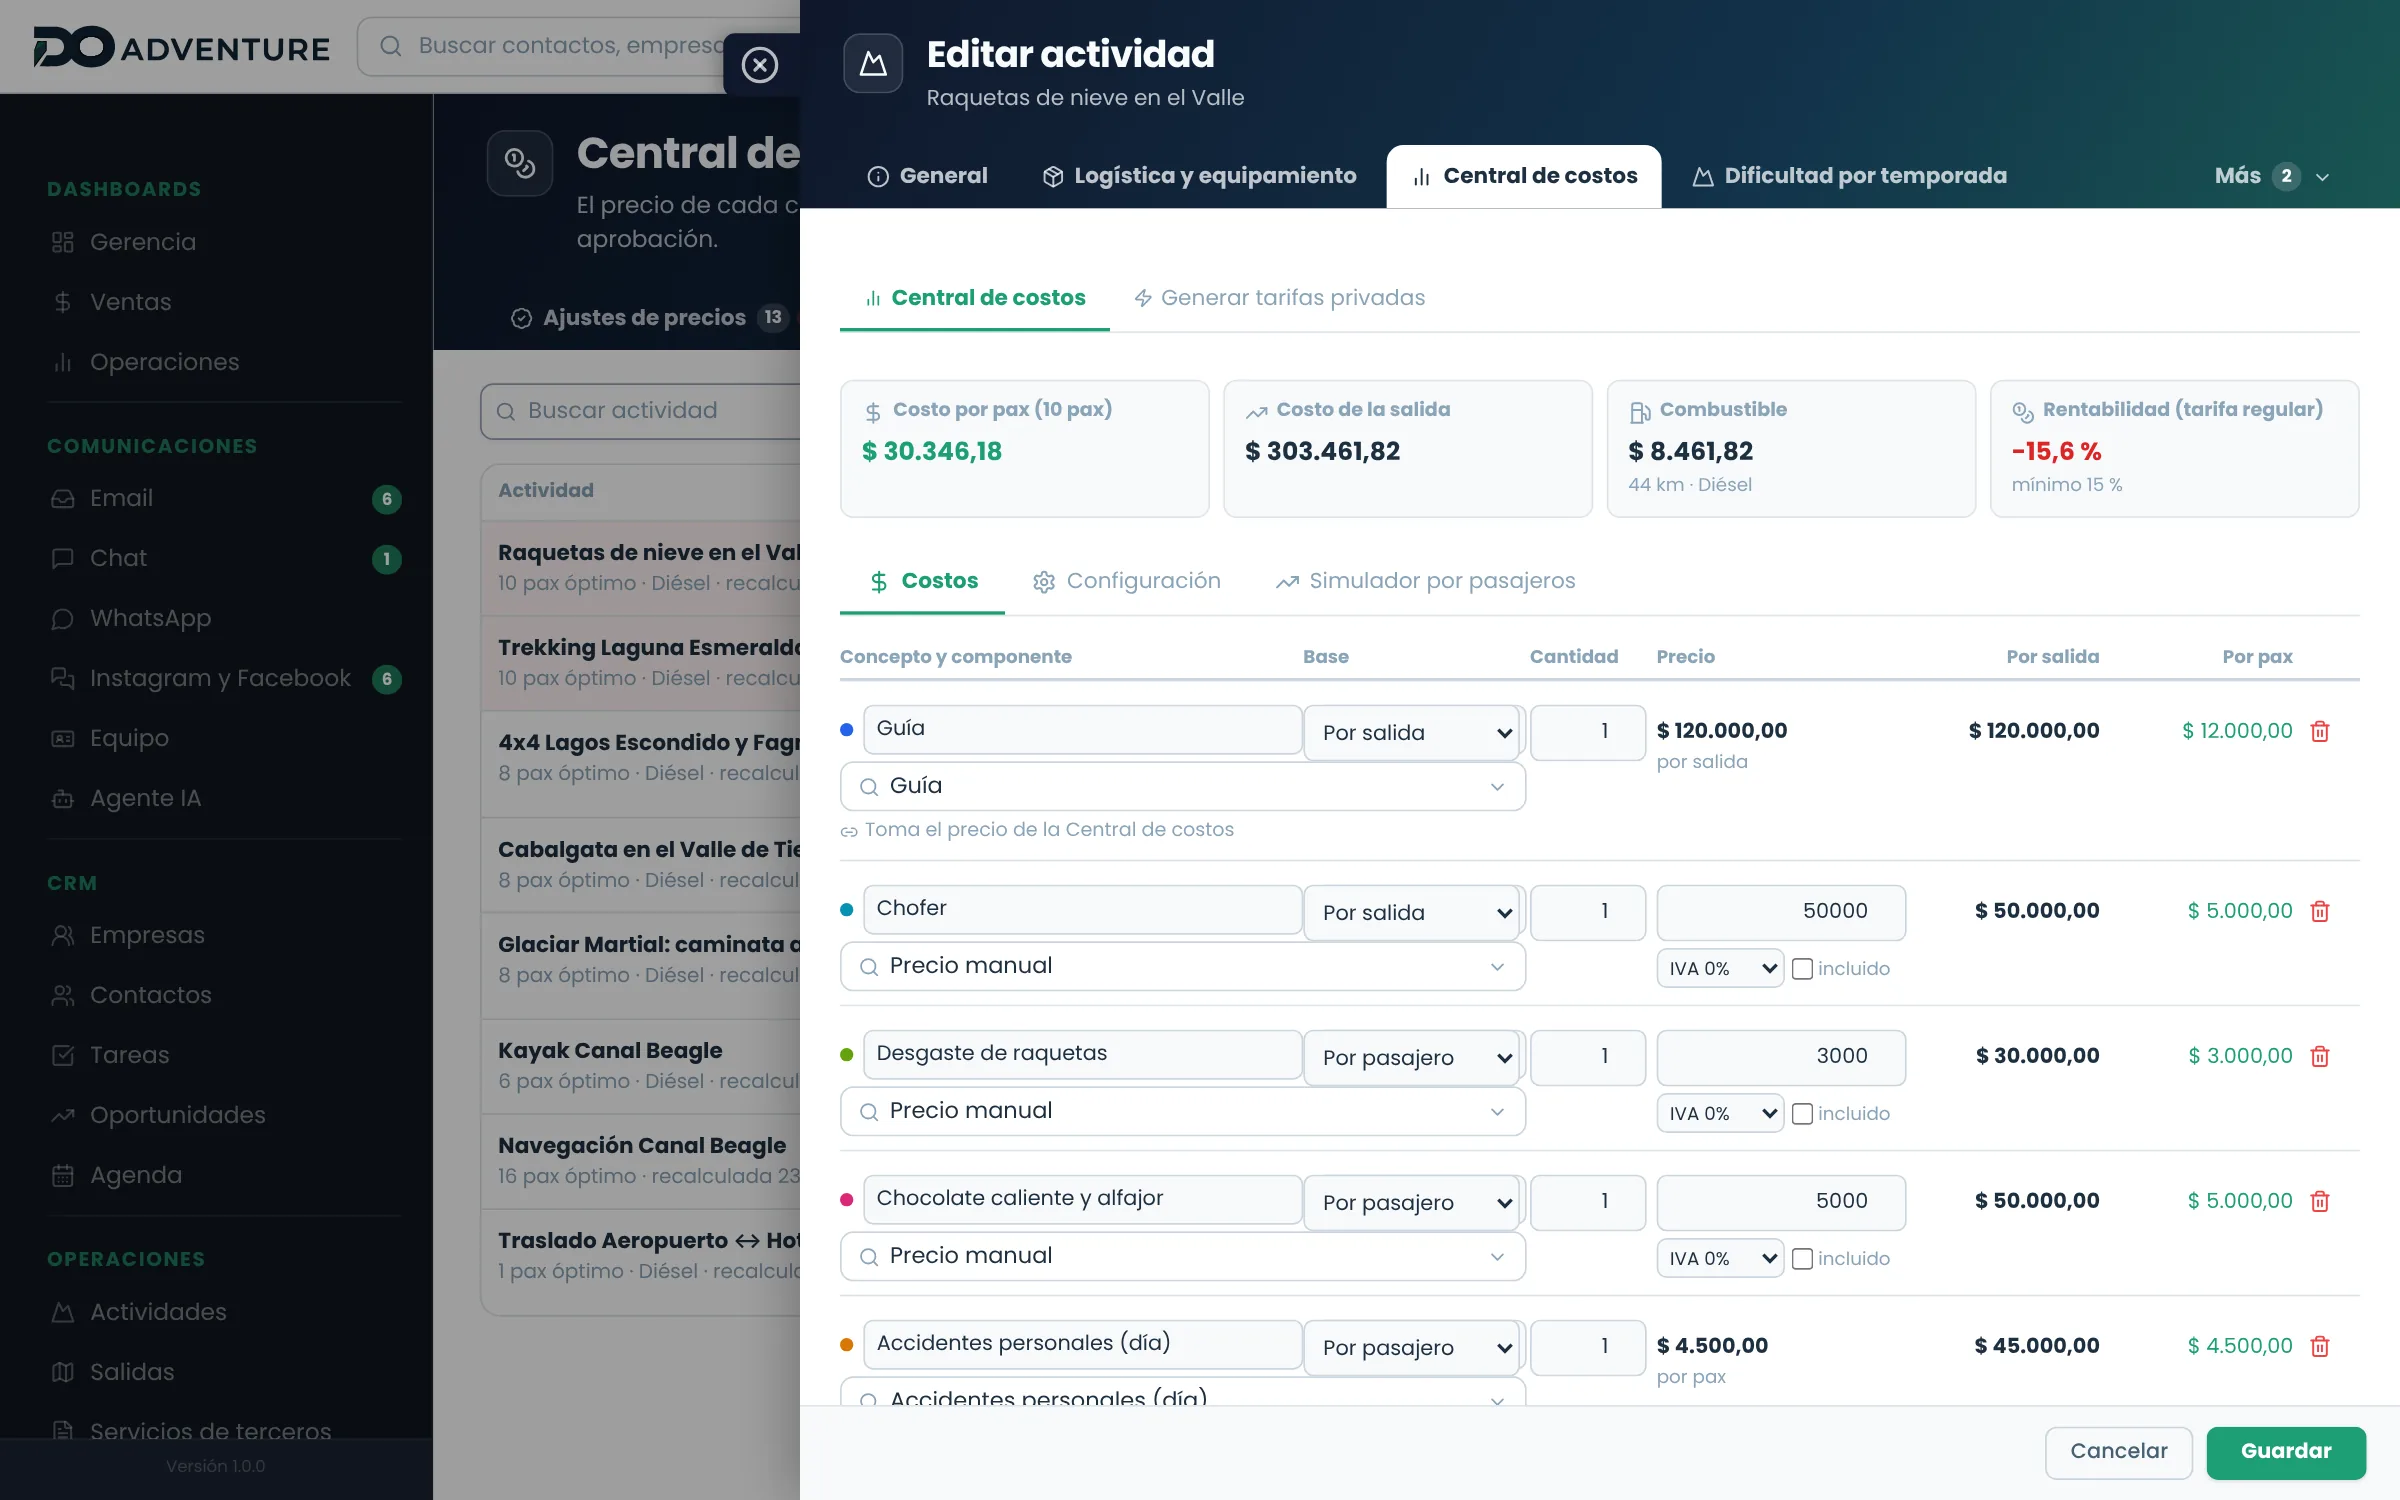Open Agente IA in sidebar
The image size is (2400, 1500).
click(145, 798)
